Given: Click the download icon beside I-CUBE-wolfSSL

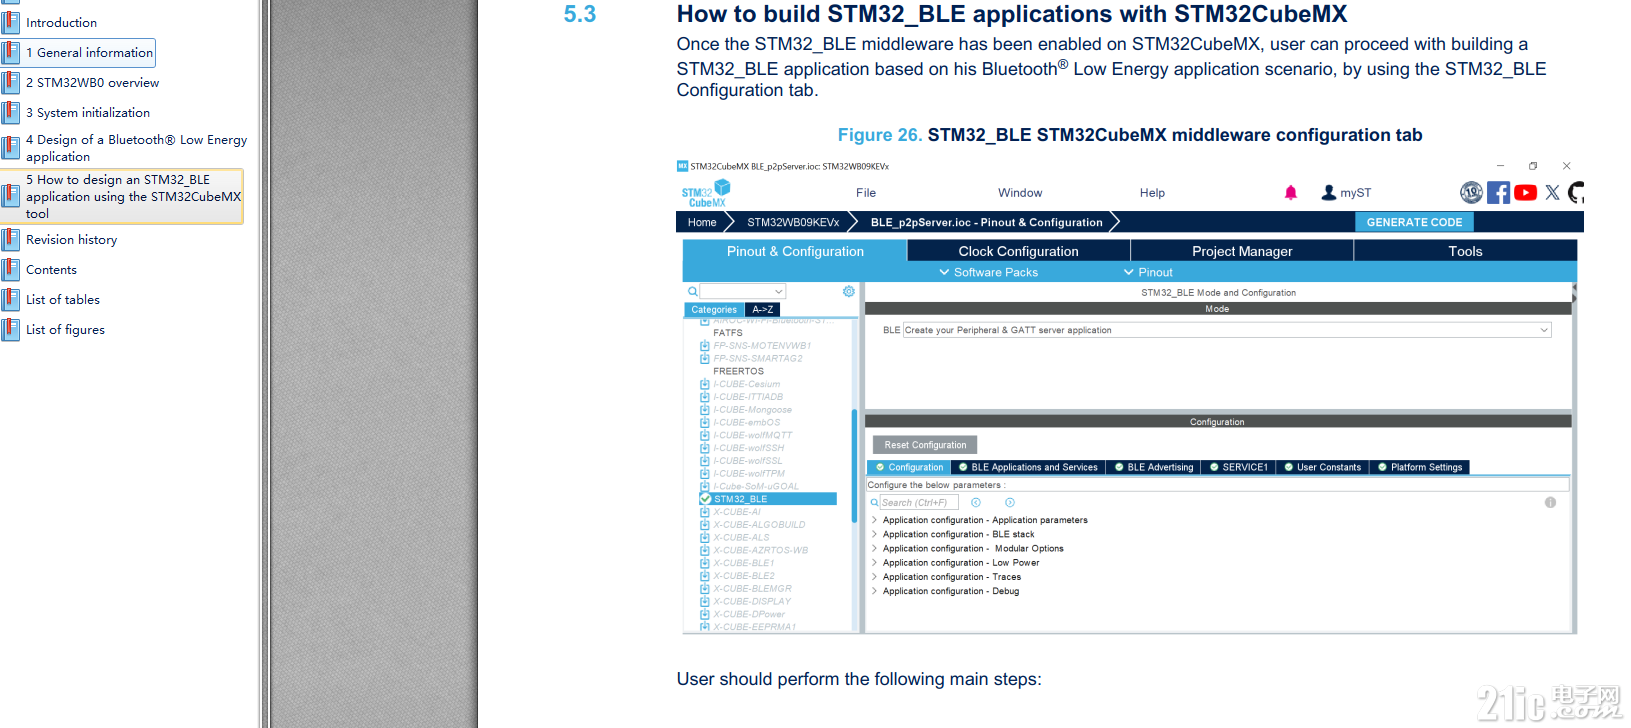Looking at the screenshot, I should point(705,461).
